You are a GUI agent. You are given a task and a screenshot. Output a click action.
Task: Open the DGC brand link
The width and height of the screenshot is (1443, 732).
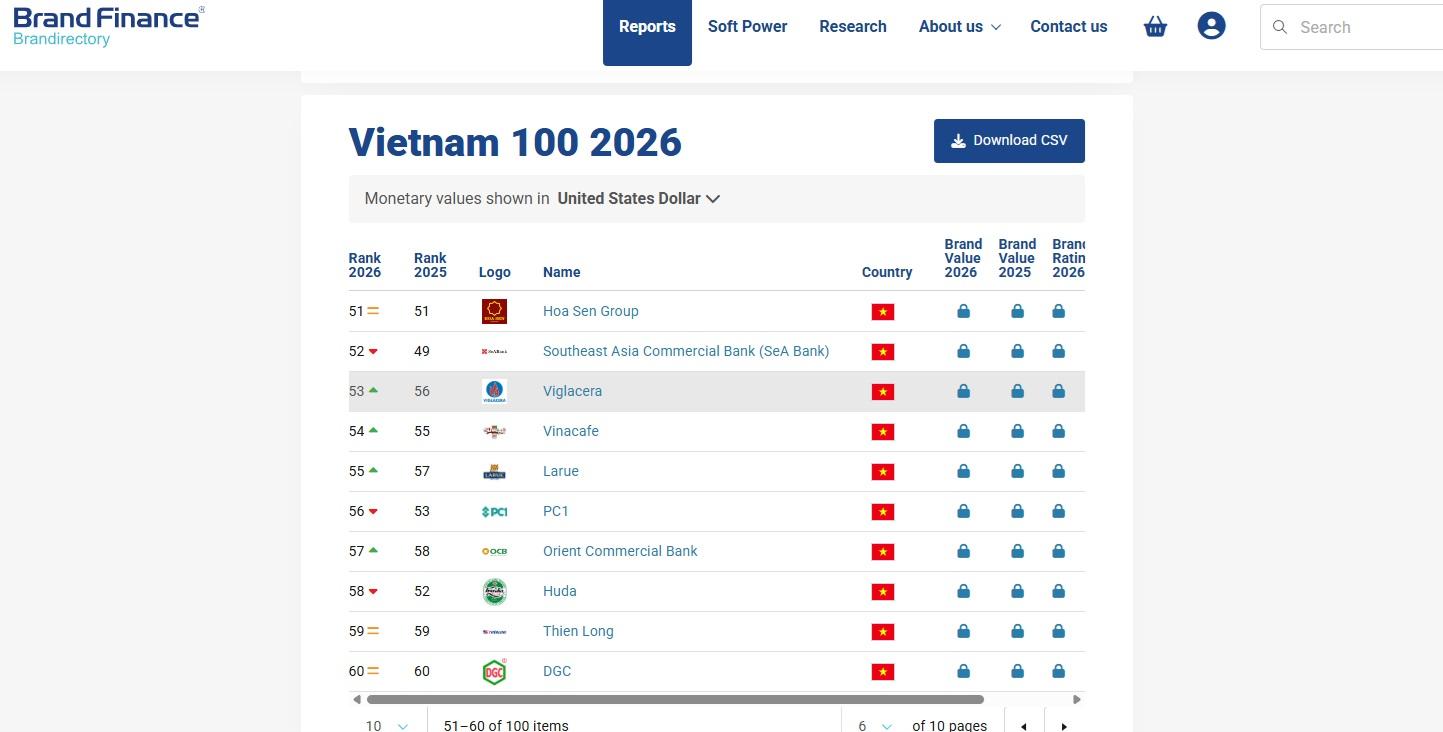[557, 671]
